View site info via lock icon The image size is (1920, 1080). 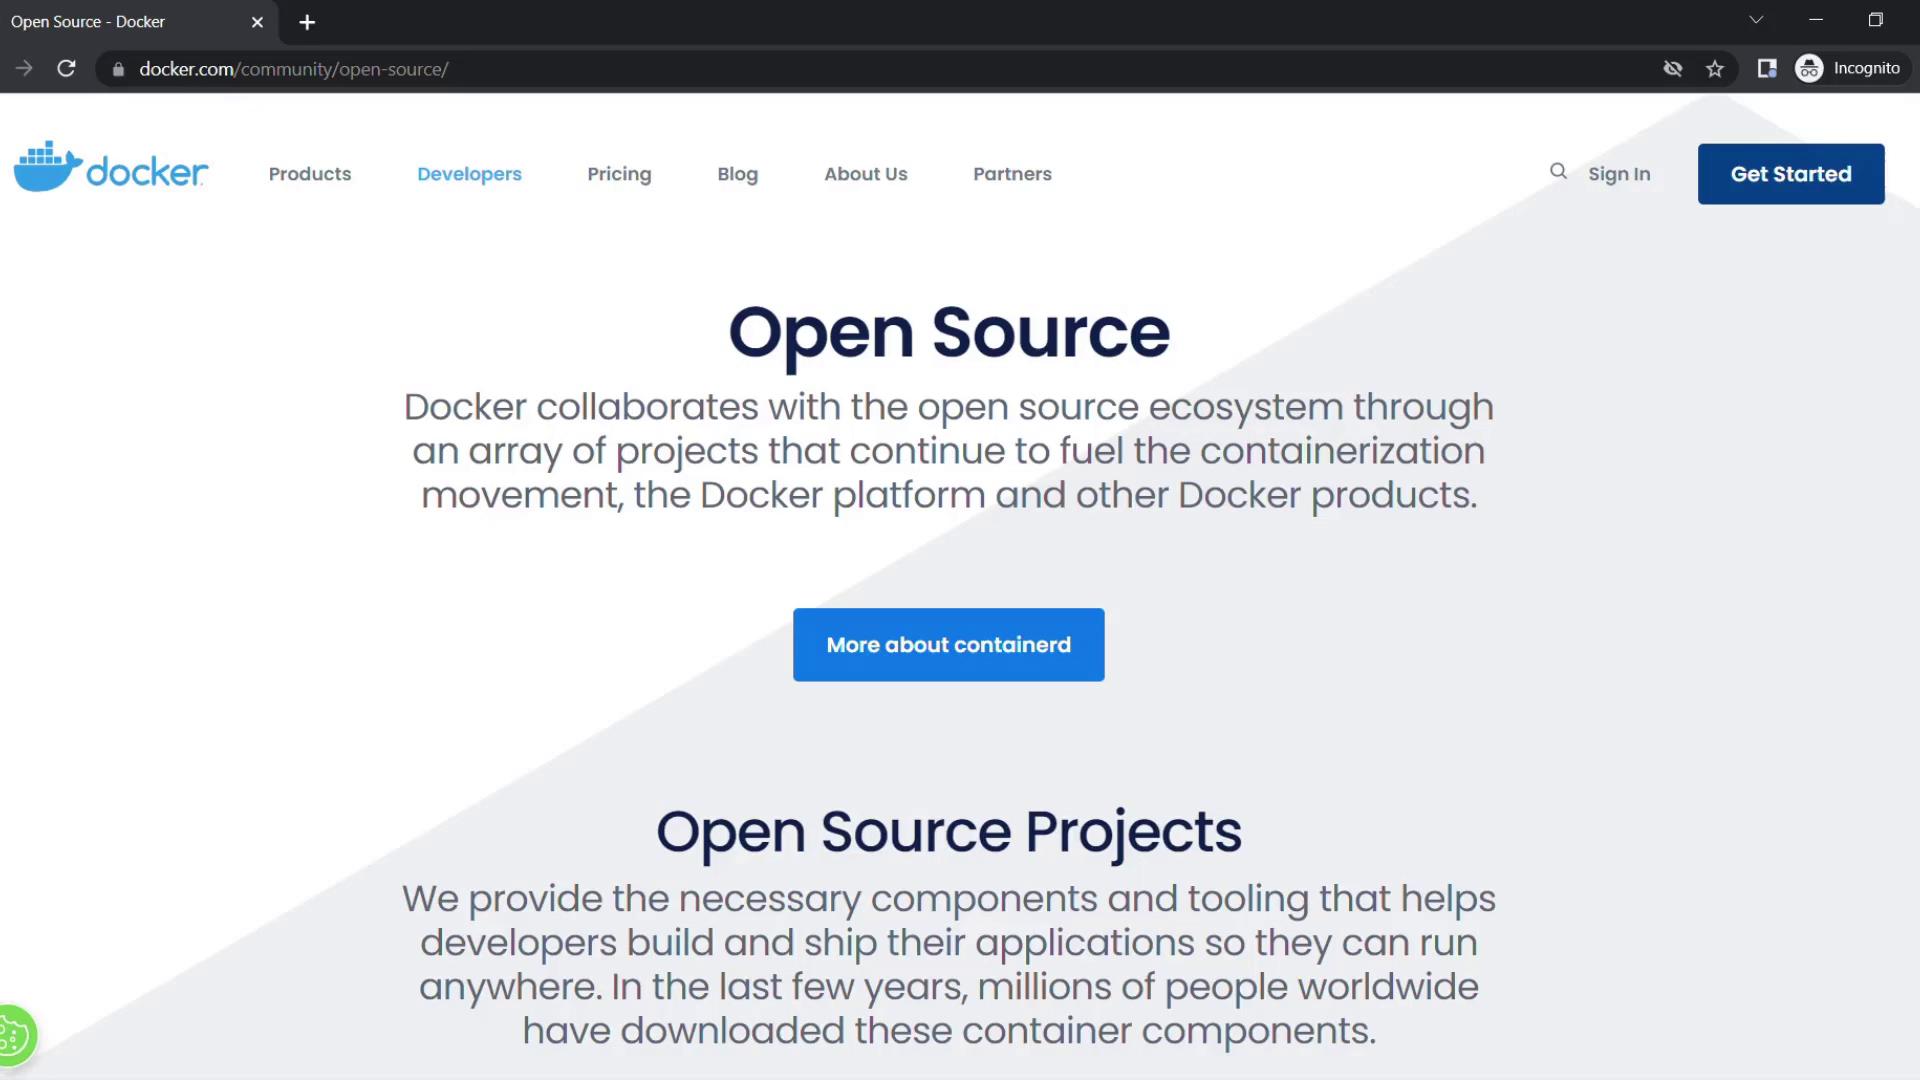(x=118, y=69)
